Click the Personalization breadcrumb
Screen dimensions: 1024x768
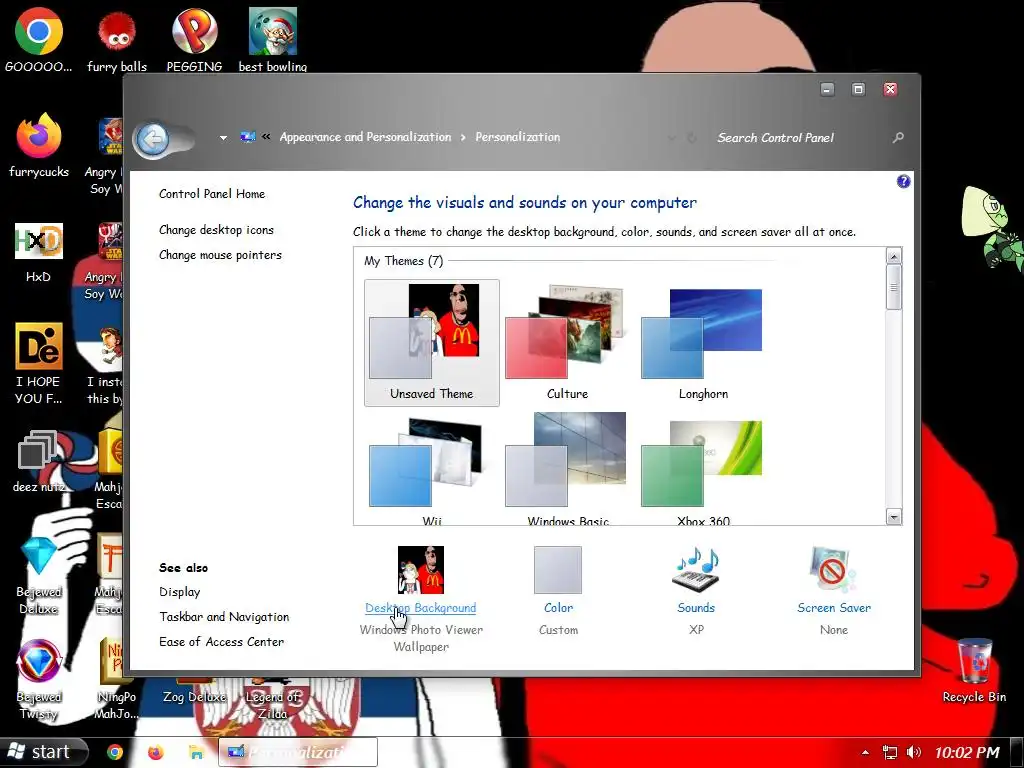[517, 137]
